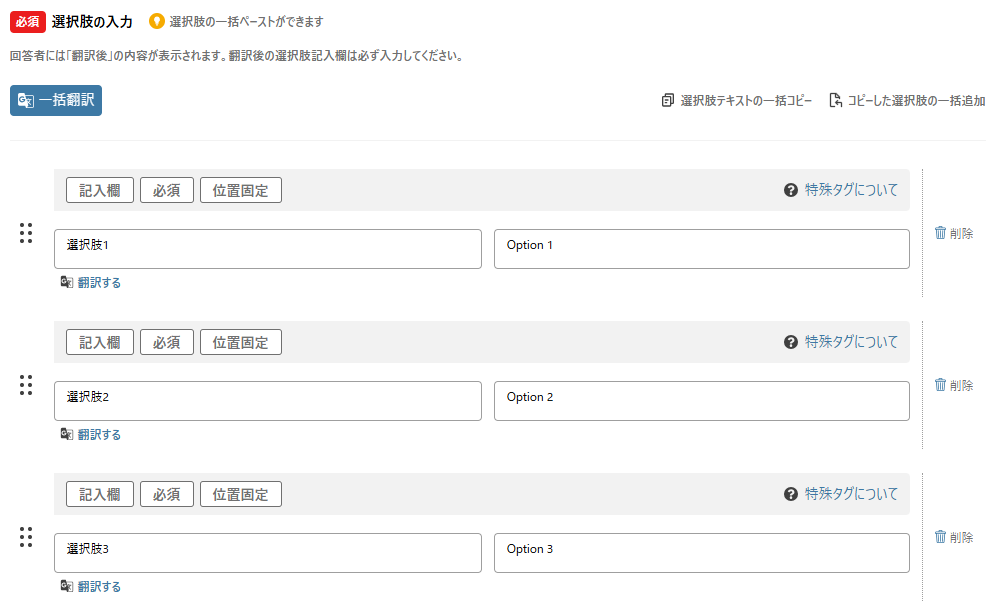Click the question mark icon in first option row
Image resolution: width=996 pixels, height=609 pixels.
[x=791, y=190]
